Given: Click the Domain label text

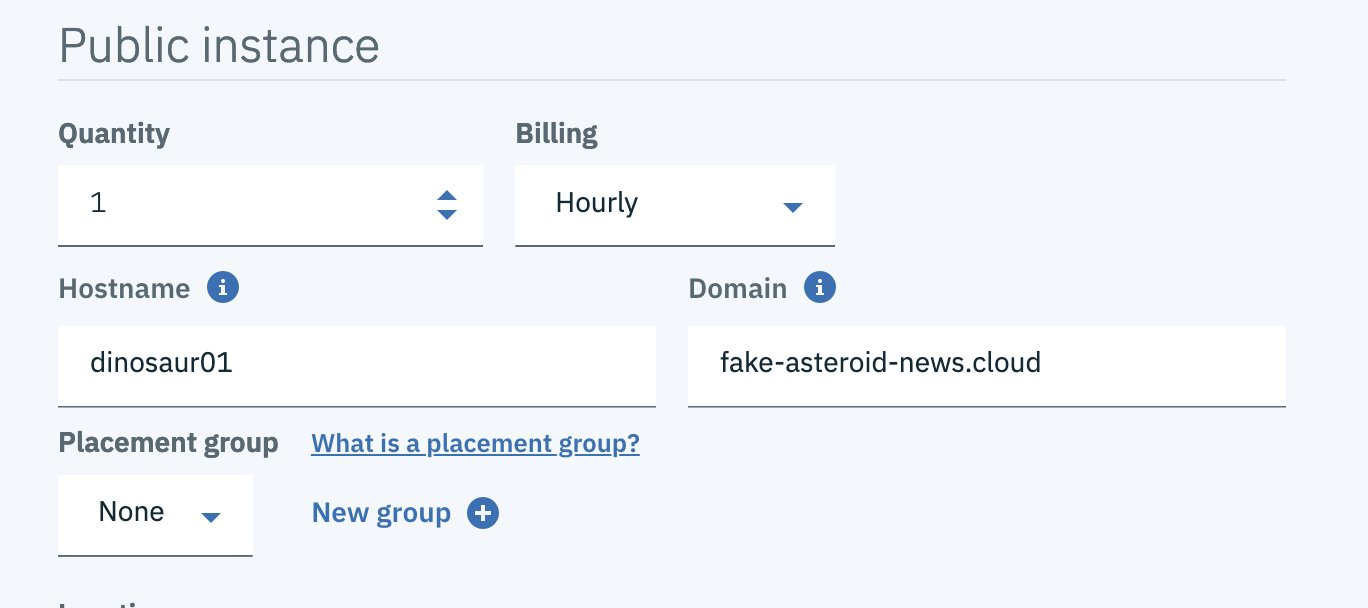Looking at the screenshot, I should tap(737, 288).
